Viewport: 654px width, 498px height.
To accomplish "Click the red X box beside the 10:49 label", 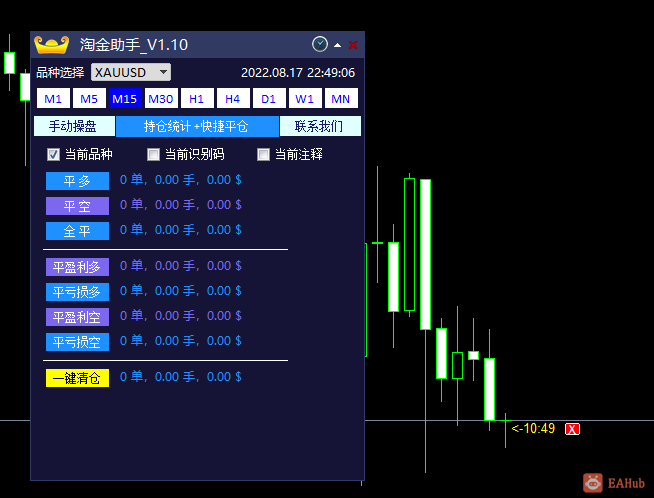I will click(x=572, y=429).
